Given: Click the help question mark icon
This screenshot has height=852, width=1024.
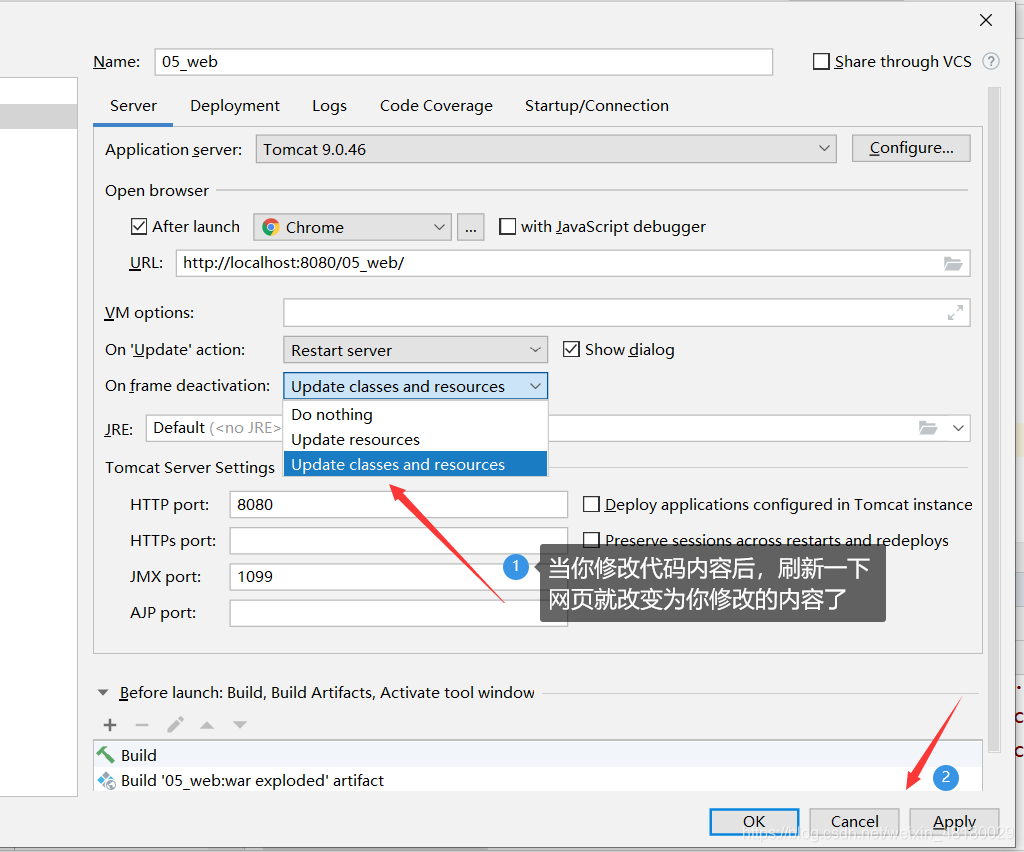Looking at the screenshot, I should coord(991,61).
